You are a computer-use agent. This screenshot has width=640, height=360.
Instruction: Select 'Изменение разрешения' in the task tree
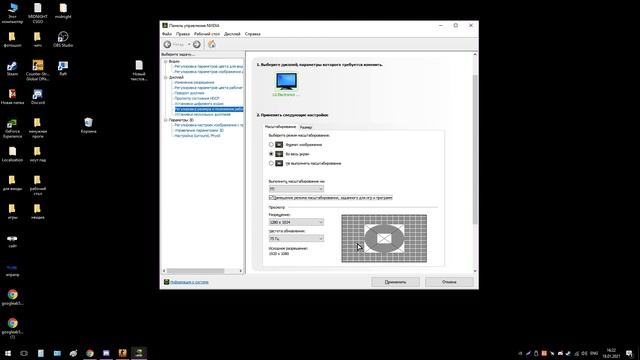point(194,82)
